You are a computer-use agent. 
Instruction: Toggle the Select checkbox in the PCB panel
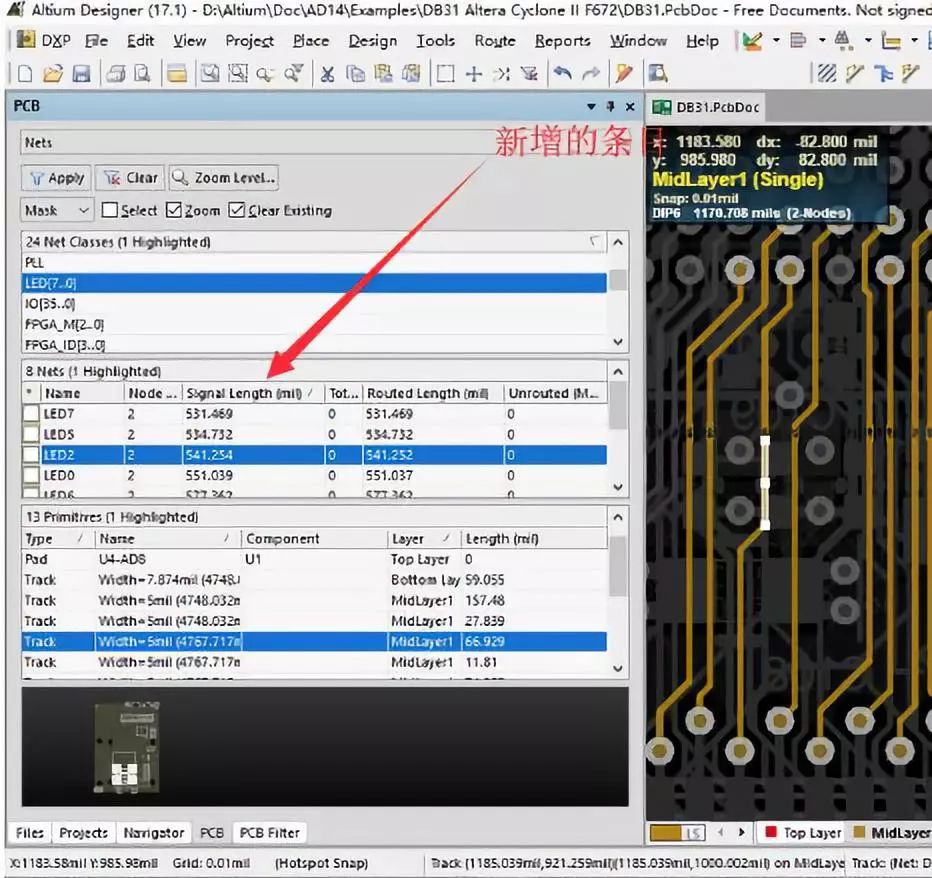pos(109,210)
